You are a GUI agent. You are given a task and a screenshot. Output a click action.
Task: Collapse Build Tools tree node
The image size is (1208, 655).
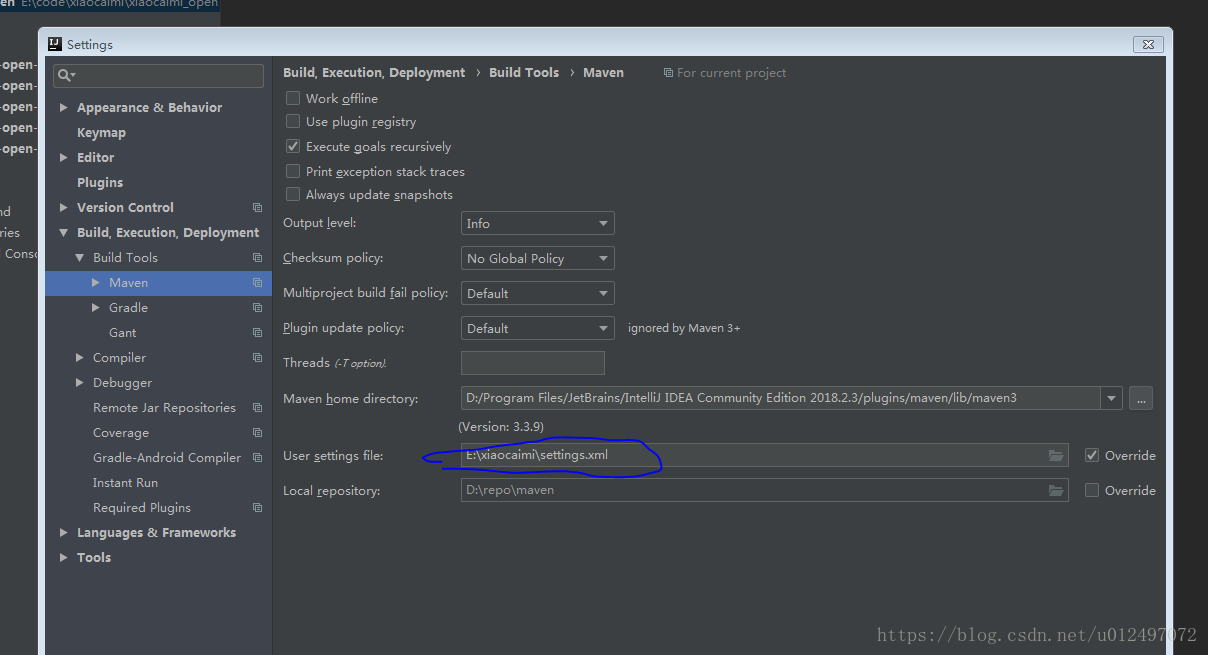(x=80, y=258)
